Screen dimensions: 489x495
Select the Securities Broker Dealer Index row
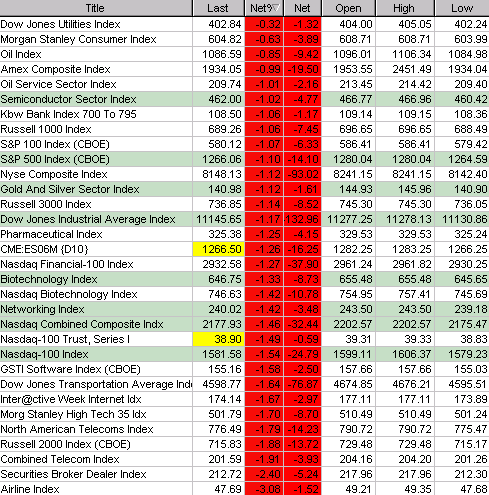[x=244, y=474]
